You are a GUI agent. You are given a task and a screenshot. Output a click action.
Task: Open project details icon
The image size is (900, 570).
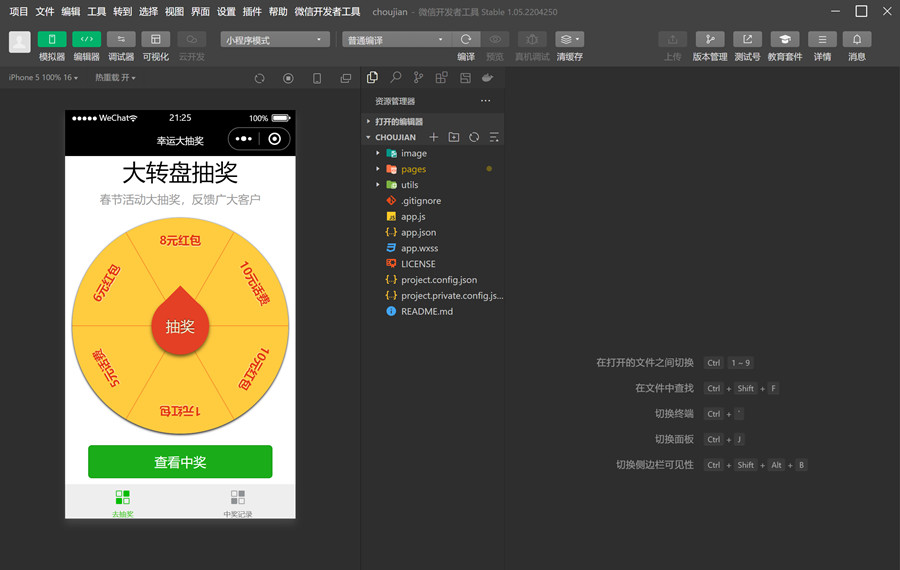tap(823, 39)
